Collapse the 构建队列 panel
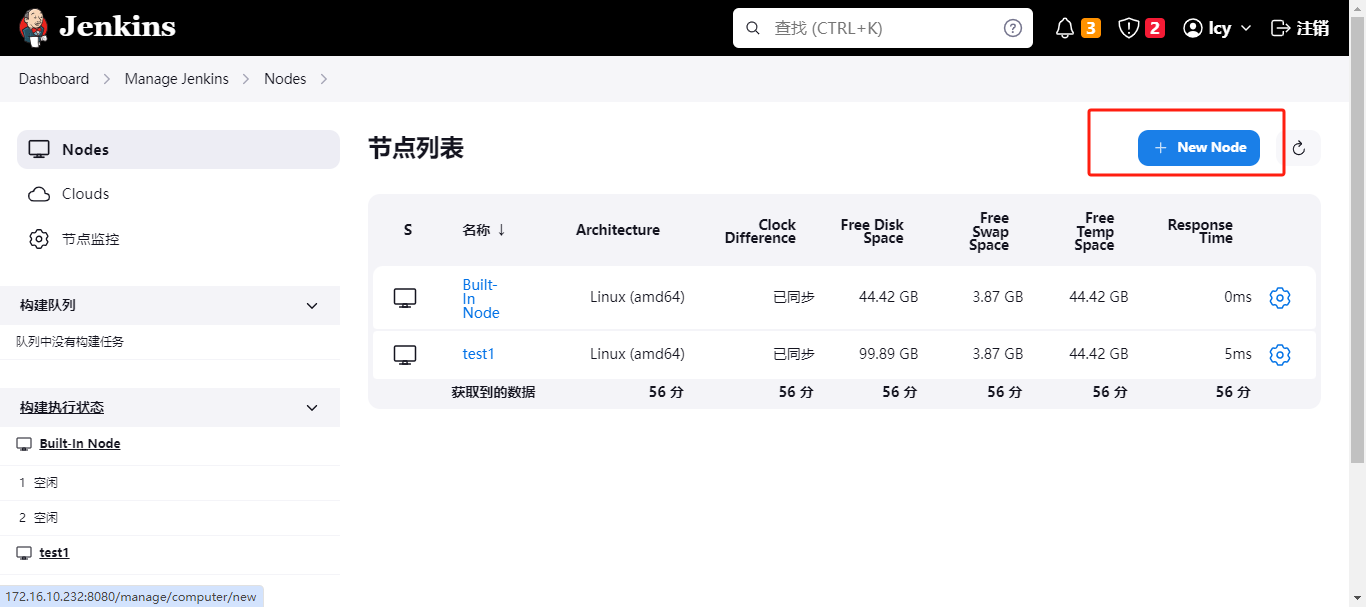Viewport: 1366px width, 607px height. coord(312,305)
